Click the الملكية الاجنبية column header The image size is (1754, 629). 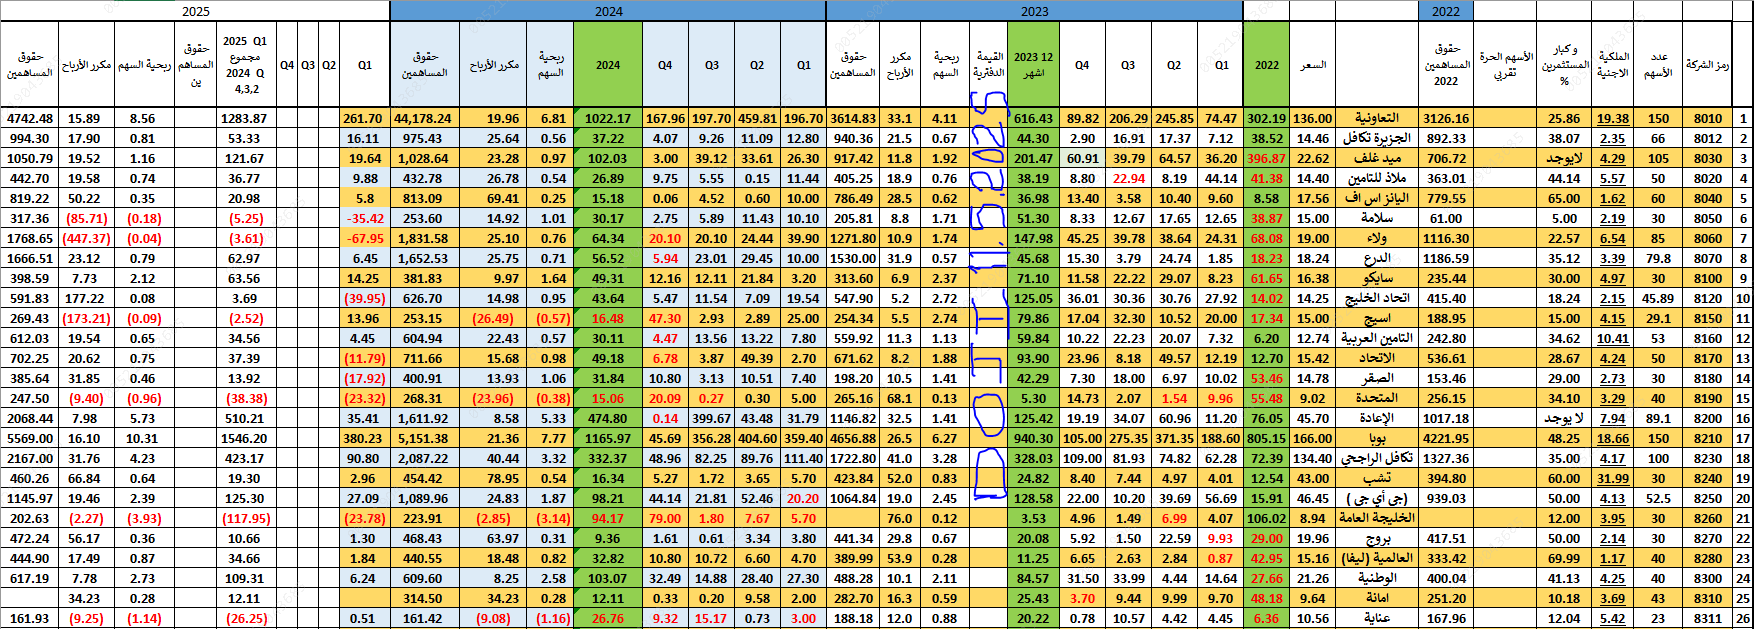point(1613,64)
